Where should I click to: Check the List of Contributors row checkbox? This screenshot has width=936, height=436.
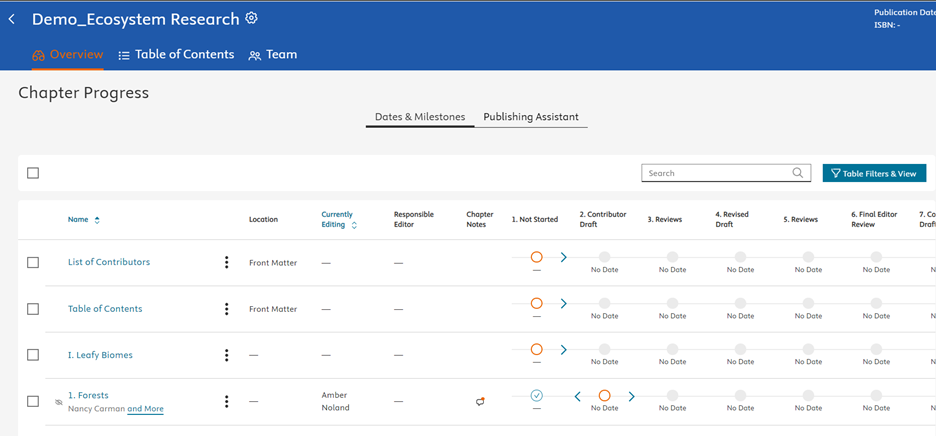tap(33, 263)
